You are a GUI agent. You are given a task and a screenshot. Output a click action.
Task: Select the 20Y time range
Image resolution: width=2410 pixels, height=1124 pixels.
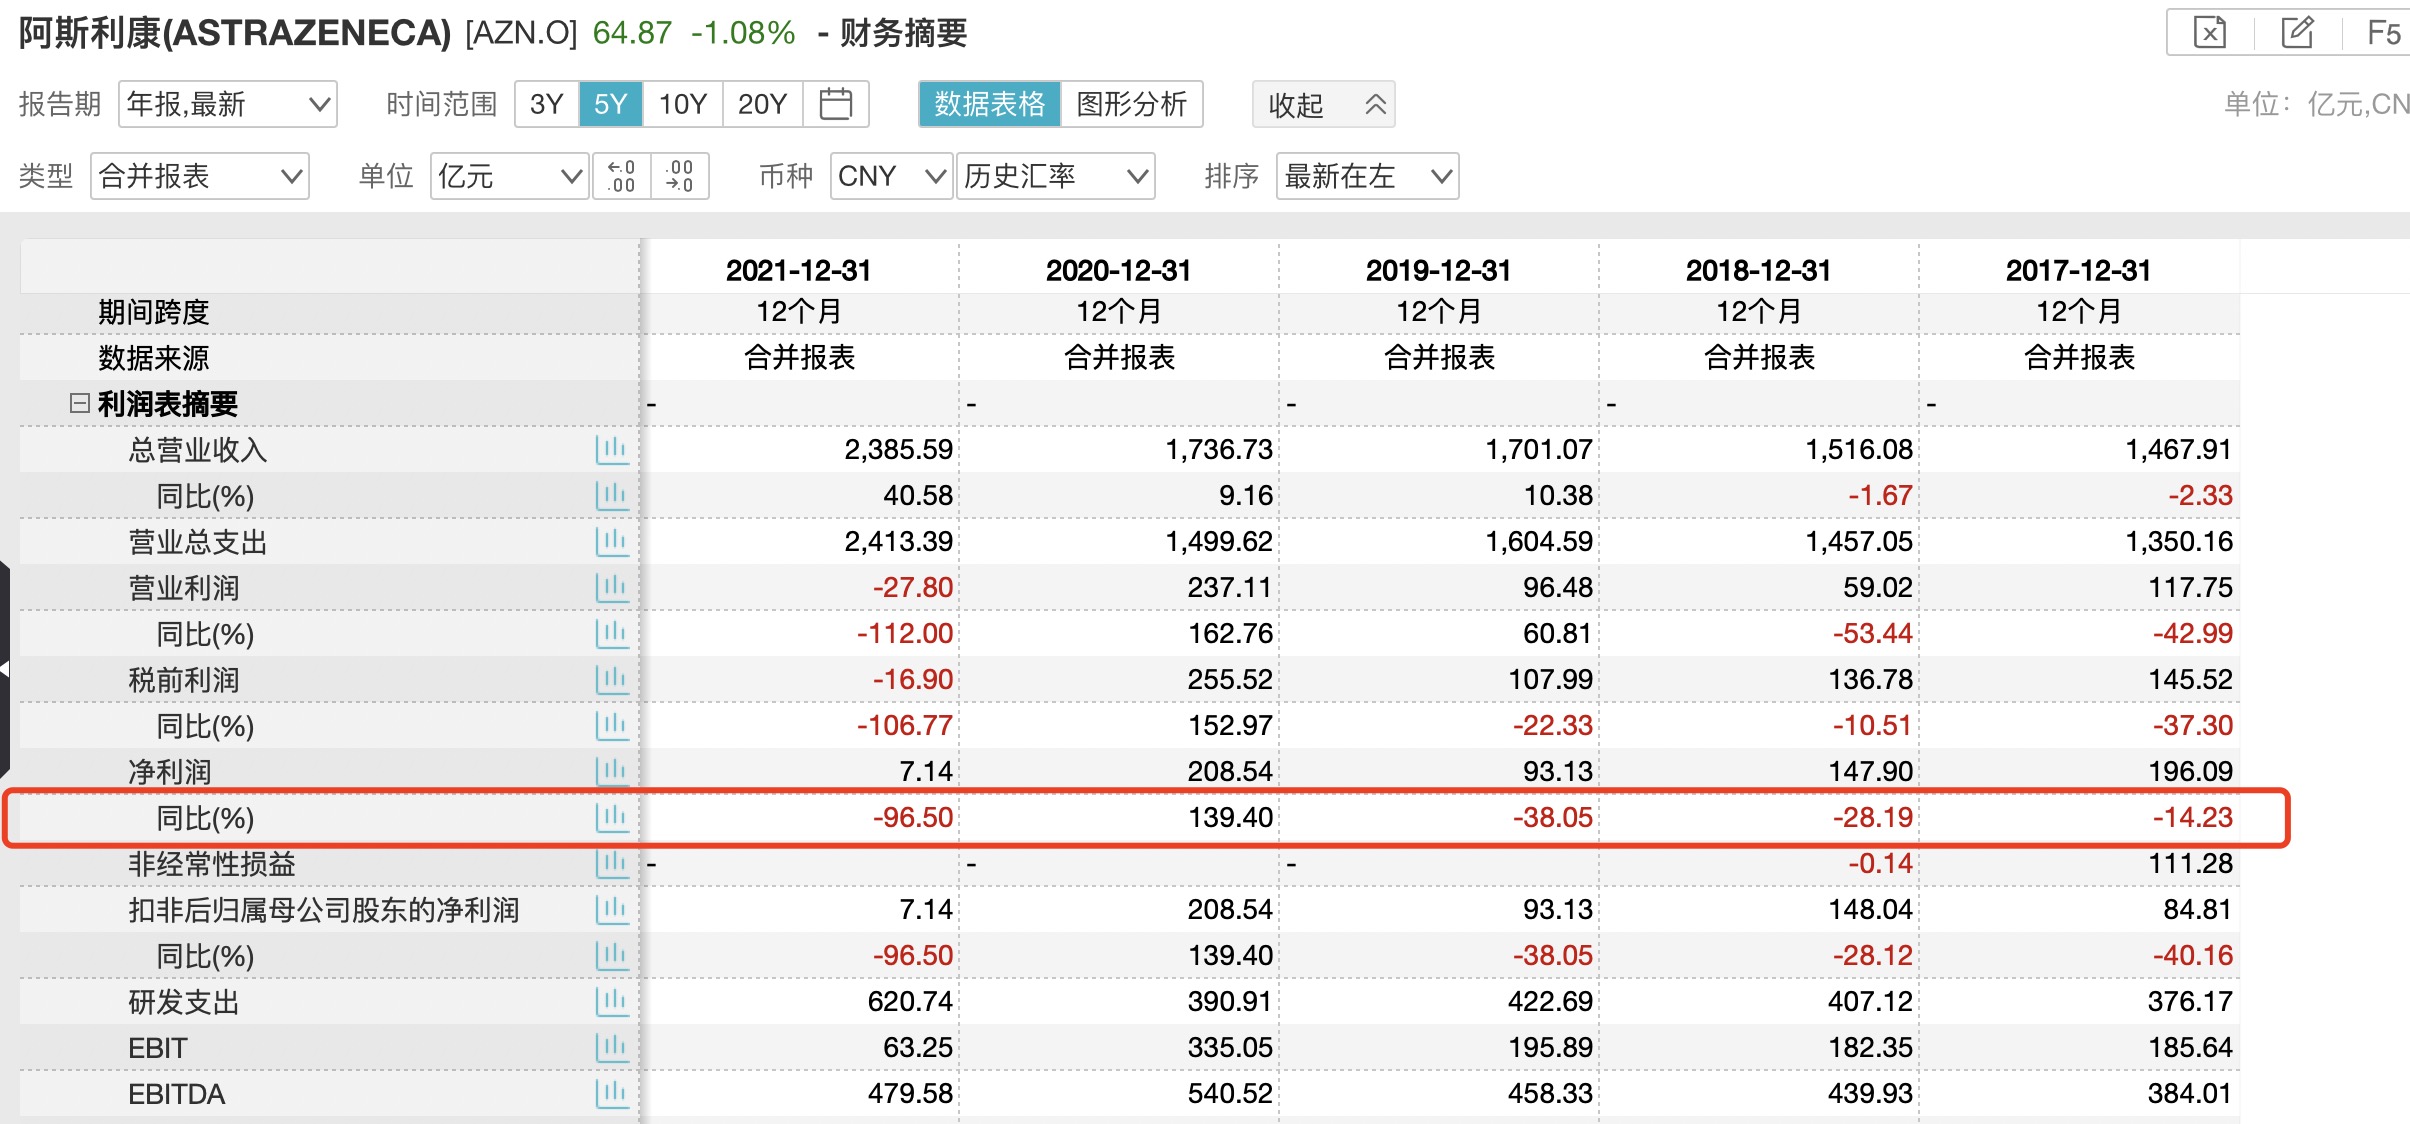pos(762,104)
